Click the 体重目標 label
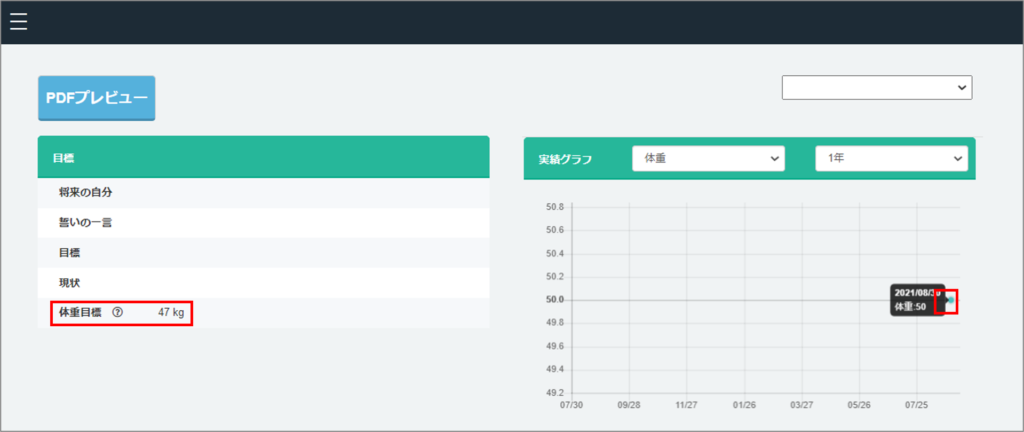 click(x=80, y=313)
